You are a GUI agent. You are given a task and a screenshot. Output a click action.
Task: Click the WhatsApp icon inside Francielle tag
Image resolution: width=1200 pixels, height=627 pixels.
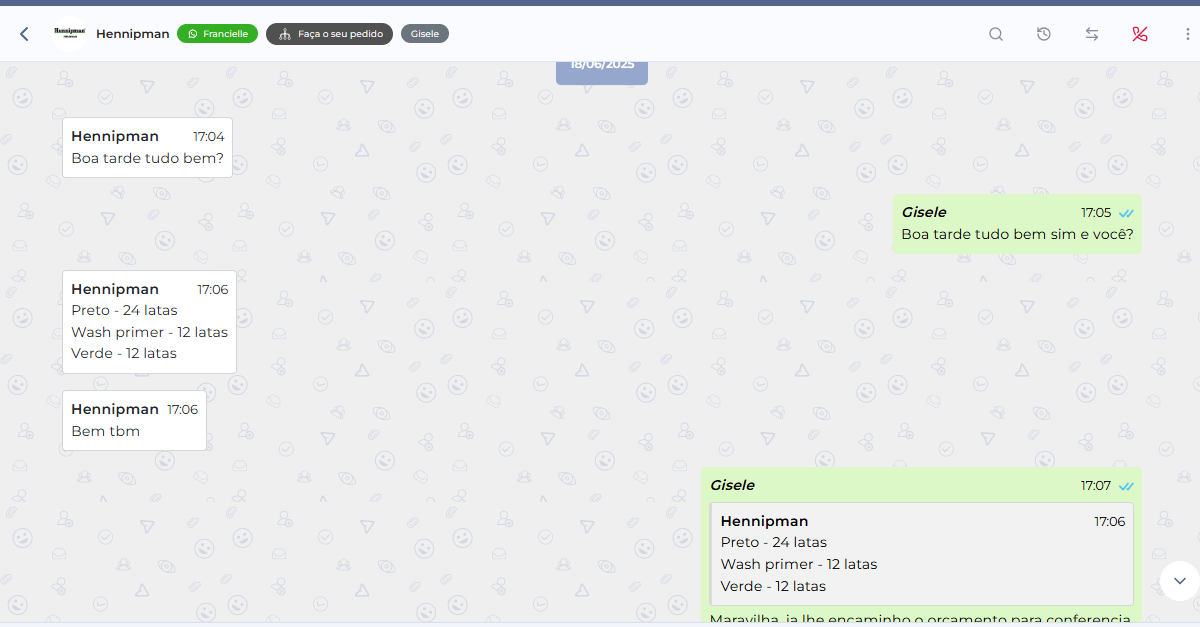193,34
